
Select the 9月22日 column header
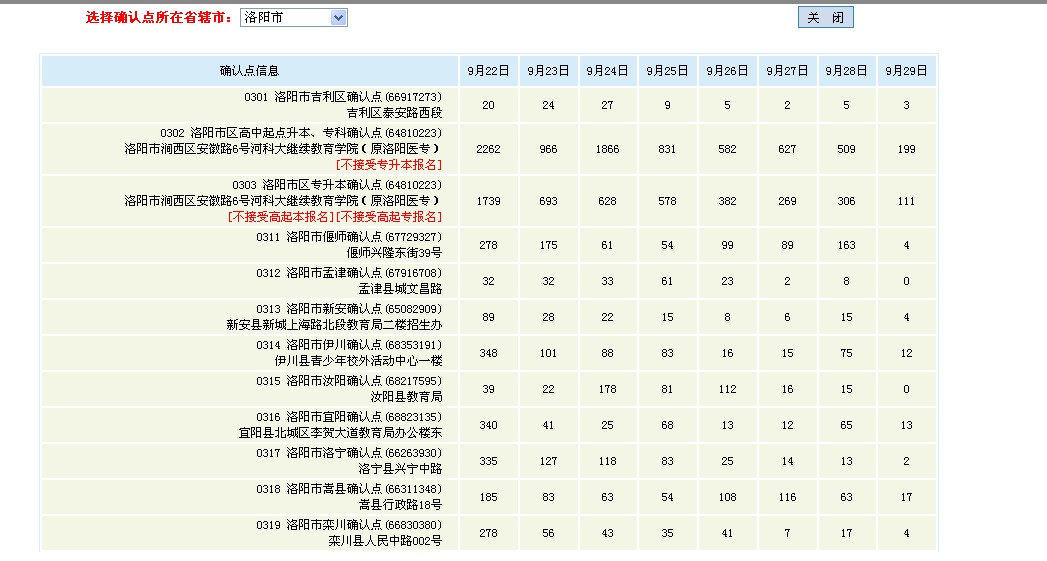pos(488,71)
